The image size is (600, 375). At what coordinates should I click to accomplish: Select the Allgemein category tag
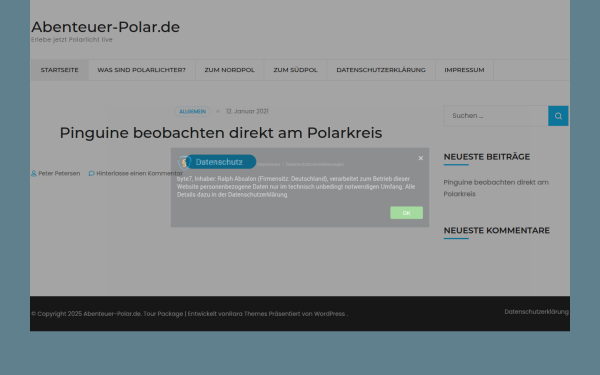pyautogui.click(x=192, y=111)
